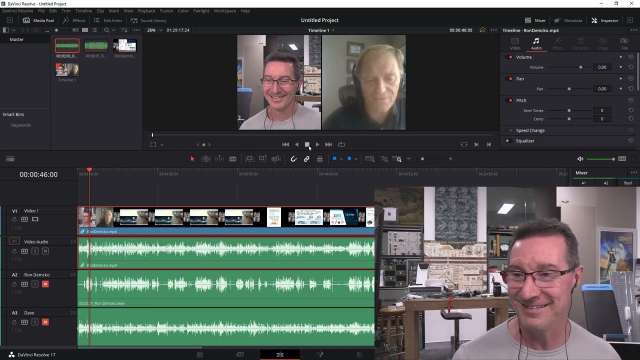The image size is (640, 360).
Task: Open the viewer zoom percentage dropdown
Action: click(x=154, y=30)
